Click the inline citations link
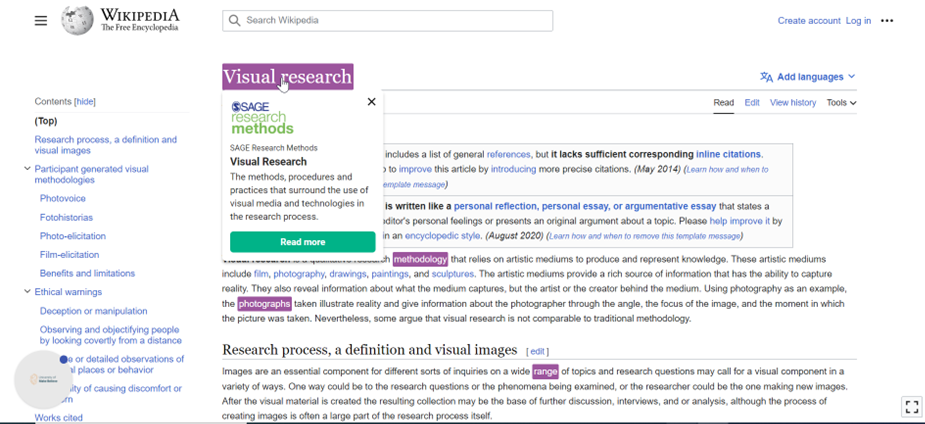Viewport: 925px width, 424px height. [x=728, y=155]
